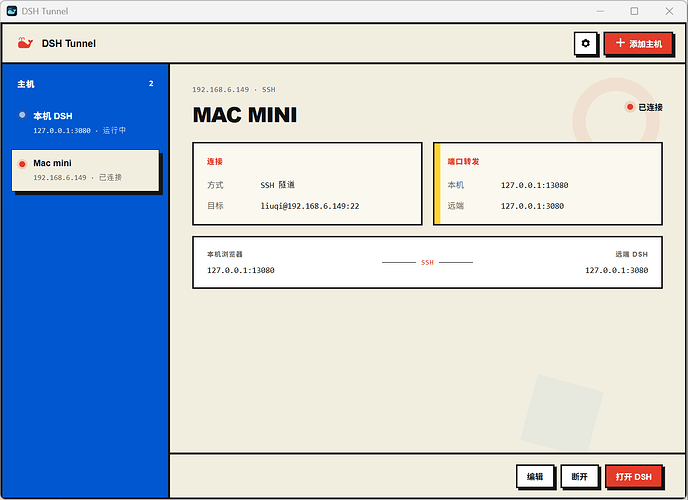Click the 127.0.0.1:3080 远端 value in 端口转发 card
The width and height of the screenshot is (688, 500).
coord(532,206)
